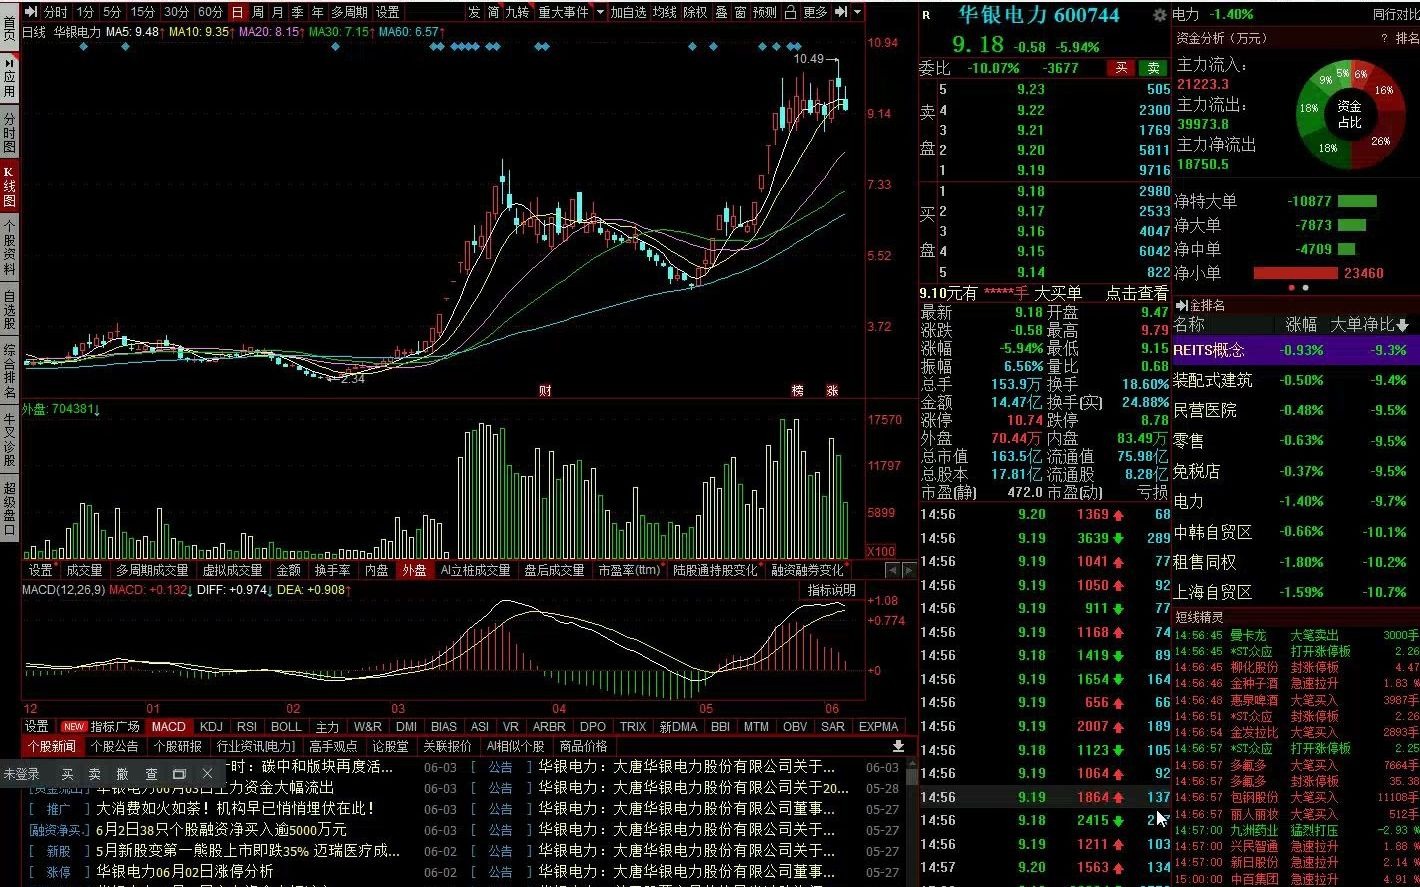Open 多周期 period selector
This screenshot has width=1420, height=887.
coord(350,12)
